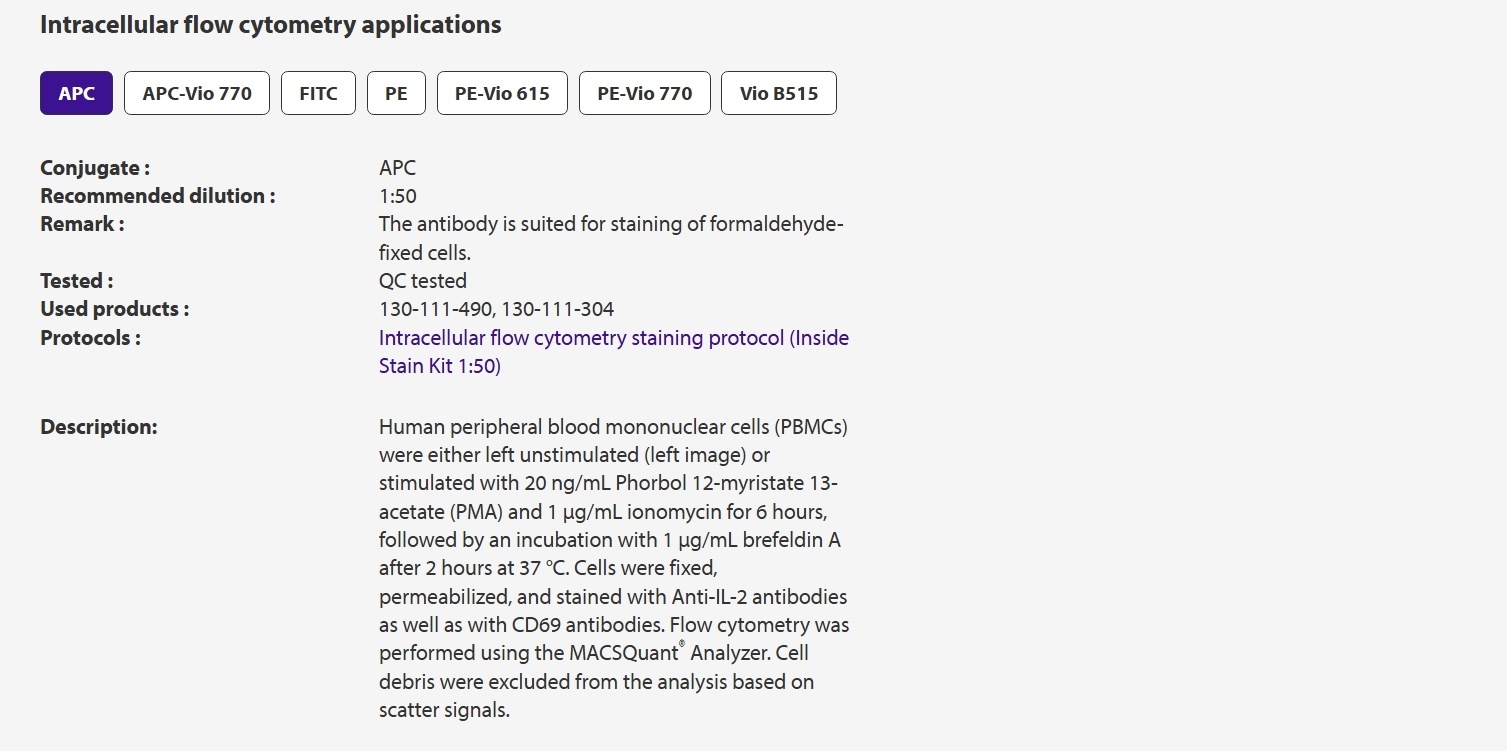This screenshot has height=751, width=1507.
Task: Click the Recommended dilution label
Action: [158, 196]
